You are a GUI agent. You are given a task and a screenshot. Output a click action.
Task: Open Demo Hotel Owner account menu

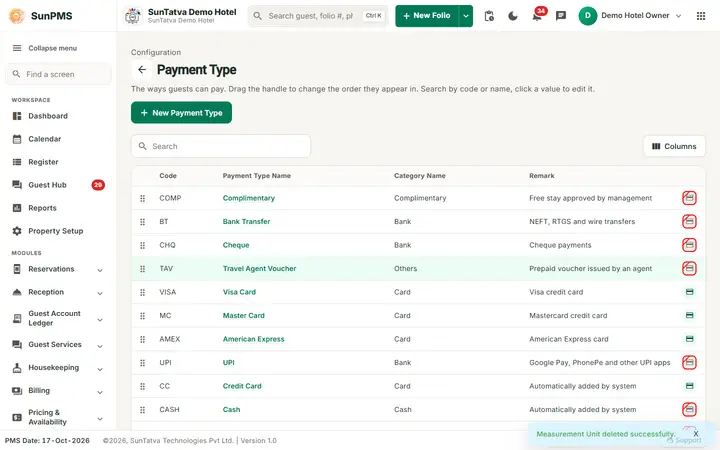point(630,16)
